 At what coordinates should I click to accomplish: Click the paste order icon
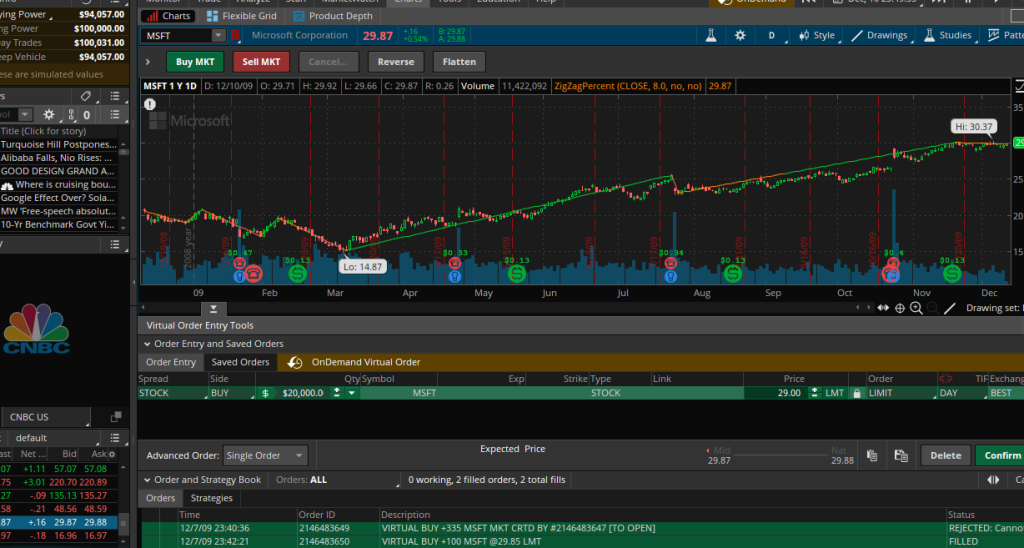[x=901, y=455]
